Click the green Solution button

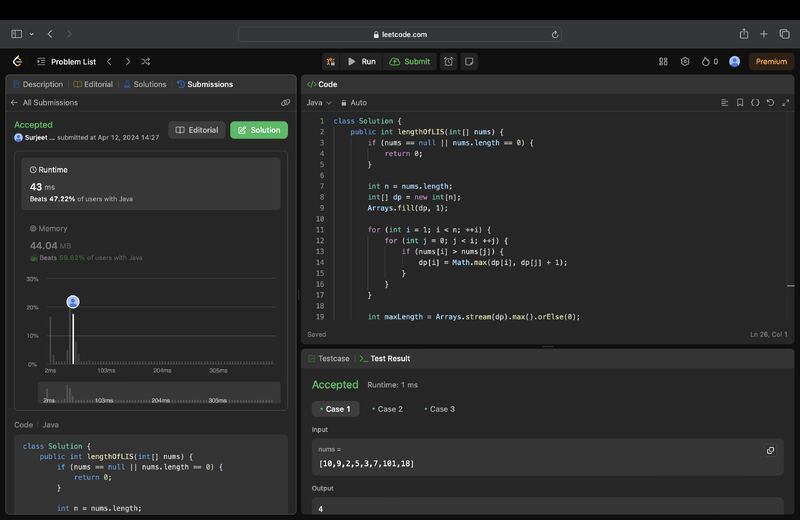pyautogui.click(x=259, y=130)
